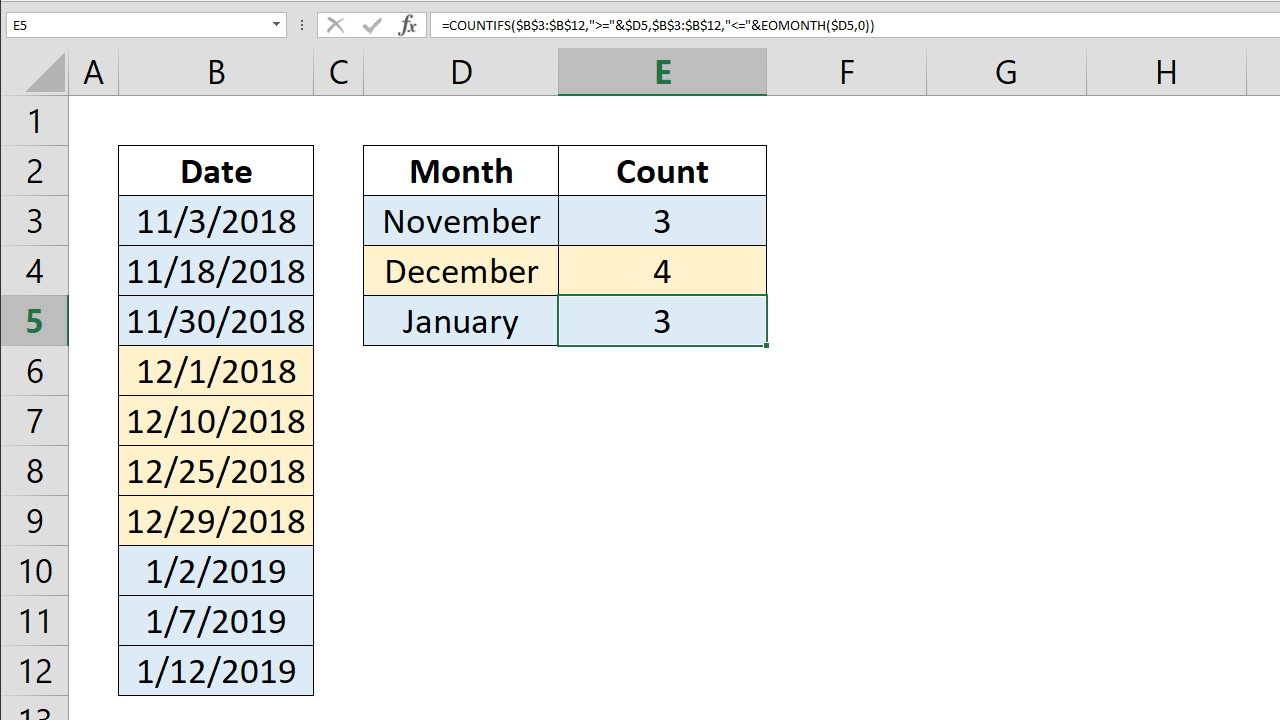
Task: Select column G header
Action: (x=1006, y=72)
